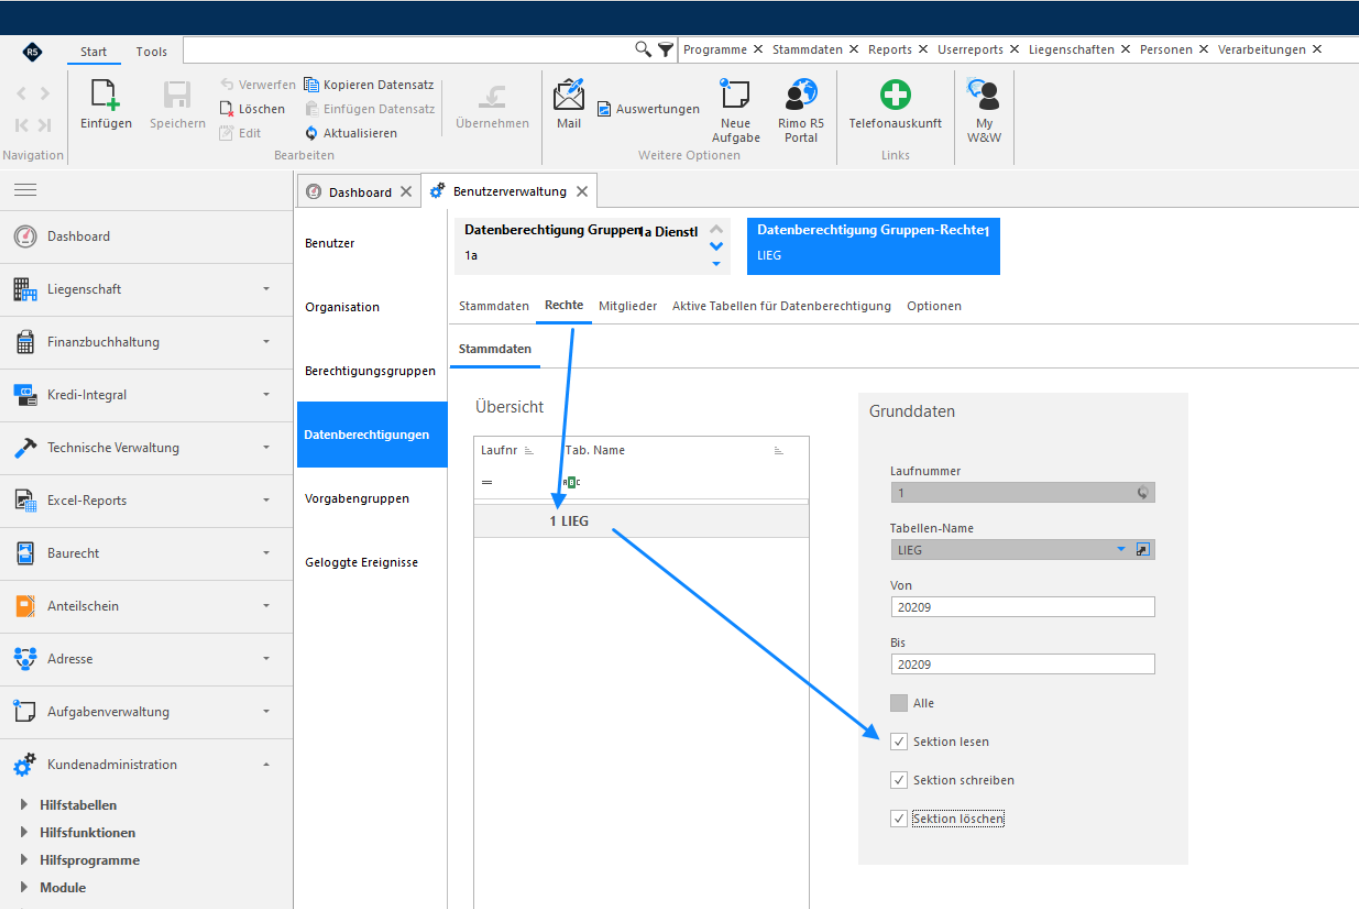Viewport: 1359px width, 909px height.
Task: Open the Mail envelope icon
Action: tap(568, 94)
